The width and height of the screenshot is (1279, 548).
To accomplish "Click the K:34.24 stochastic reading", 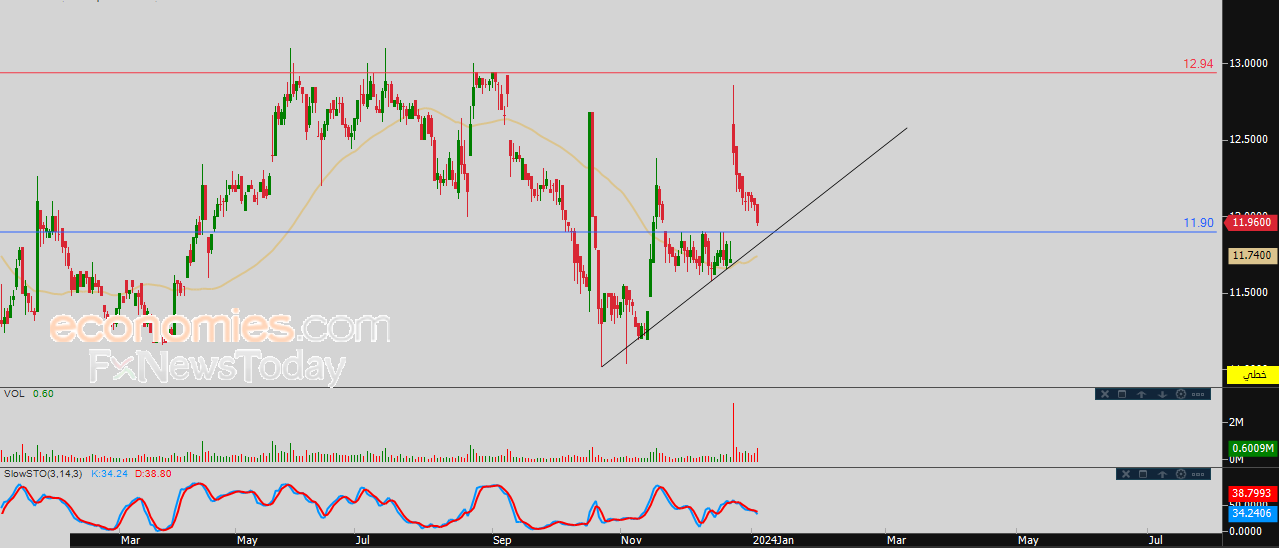I will pos(111,474).
